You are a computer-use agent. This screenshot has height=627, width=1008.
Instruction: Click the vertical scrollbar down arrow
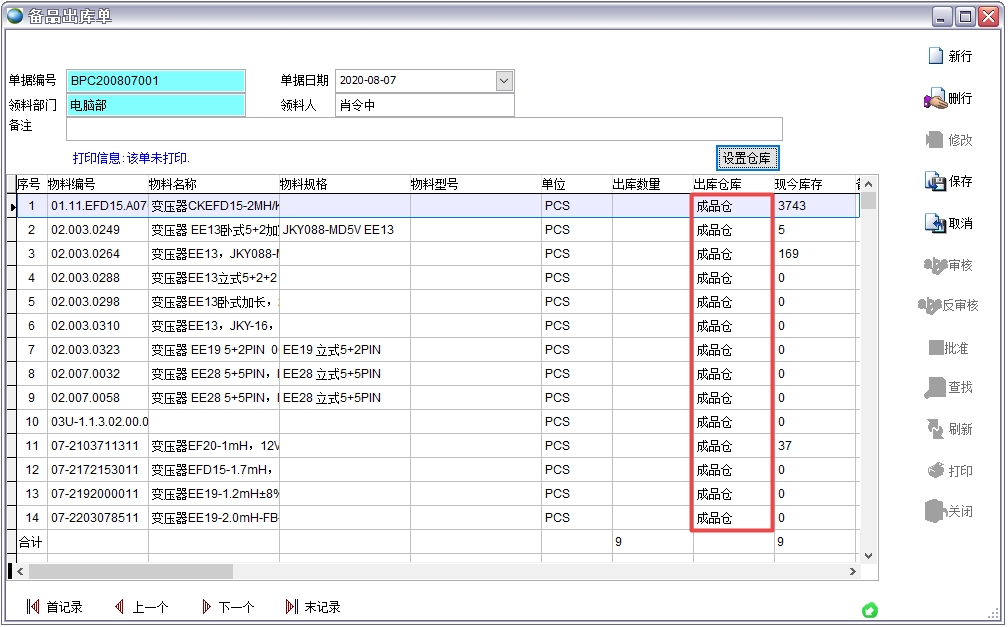tap(867, 556)
